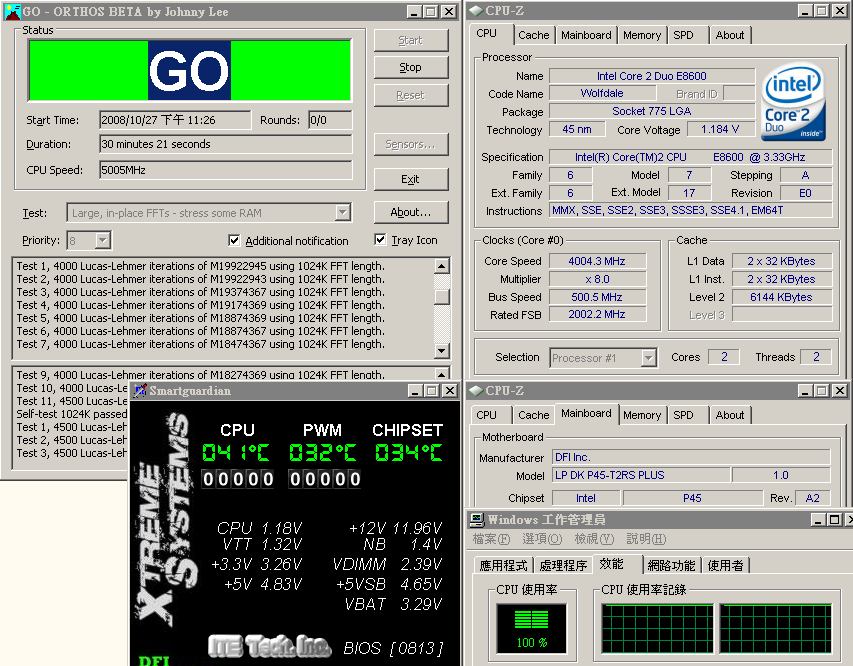Open the Test type dropdown
Image resolution: width=853 pixels, height=666 pixels.
point(342,212)
